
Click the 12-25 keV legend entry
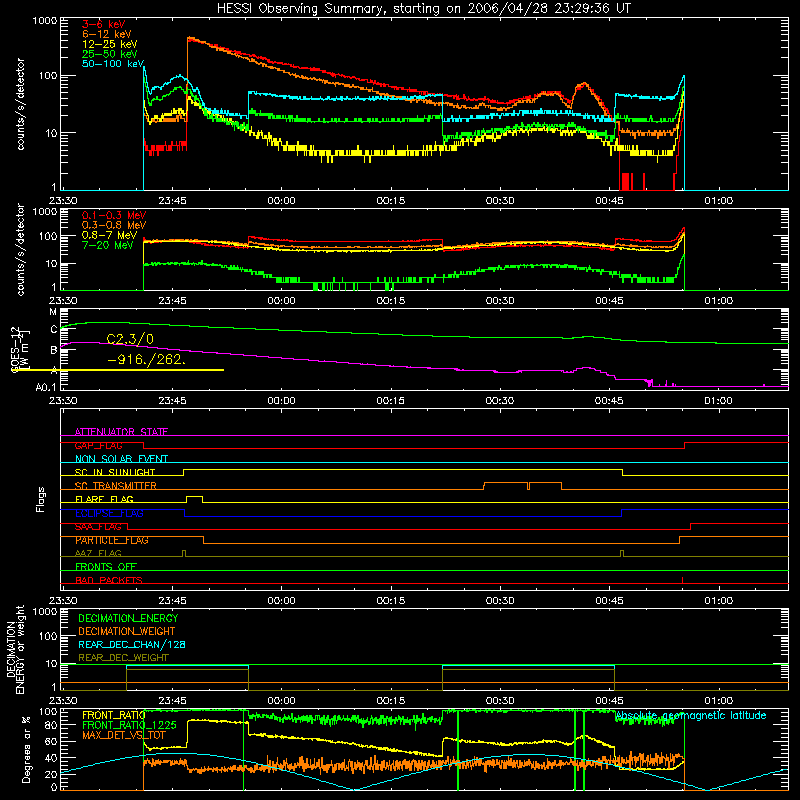tap(110, 44)
